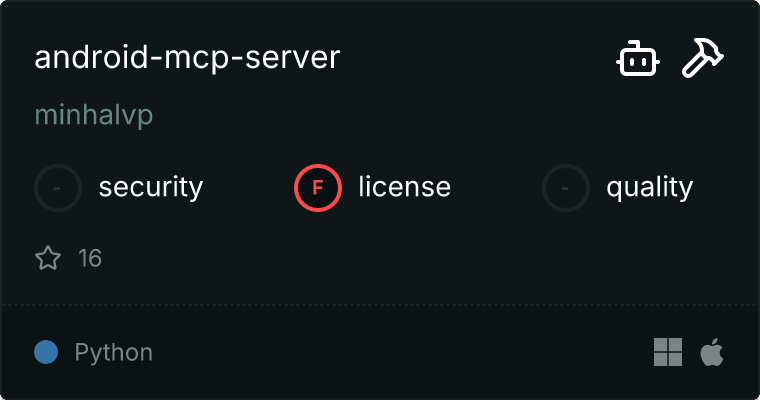Click the quality grade dash badge

pos(566,187)
